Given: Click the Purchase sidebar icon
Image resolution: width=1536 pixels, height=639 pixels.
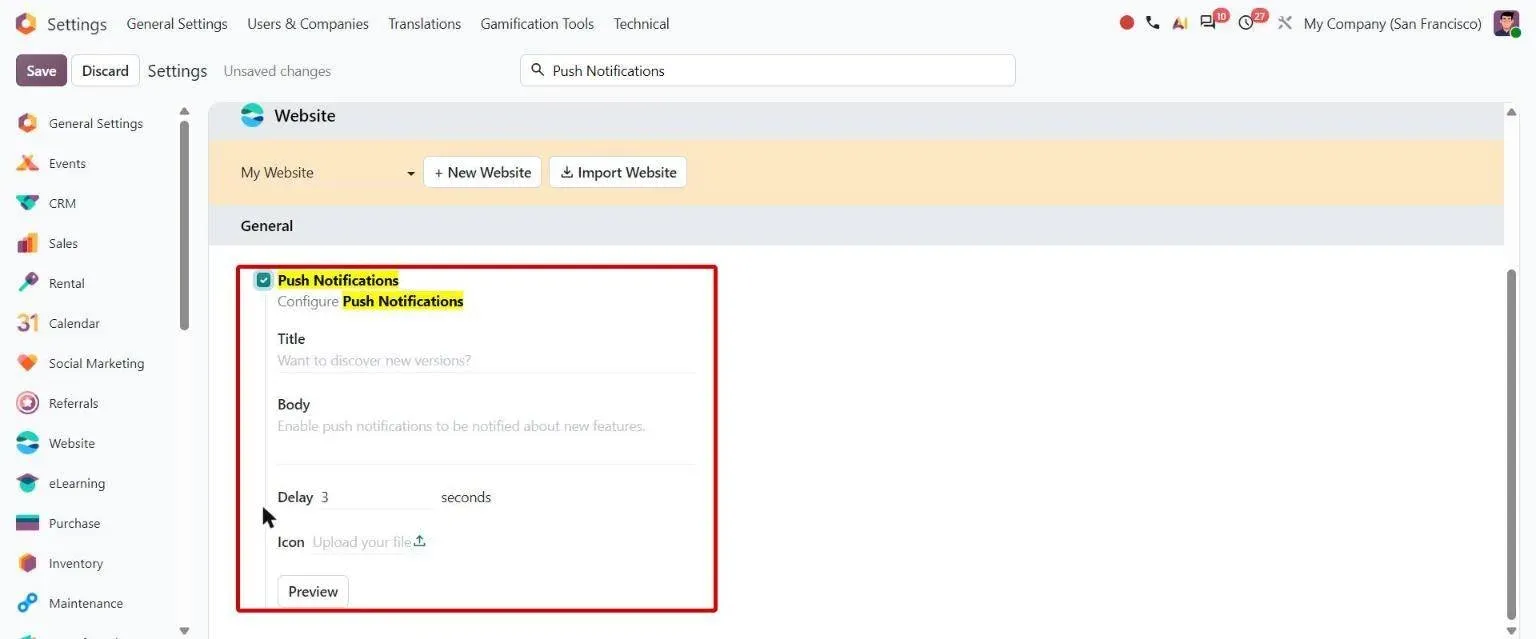Looking at the screenshot, I should pos(28,523).
